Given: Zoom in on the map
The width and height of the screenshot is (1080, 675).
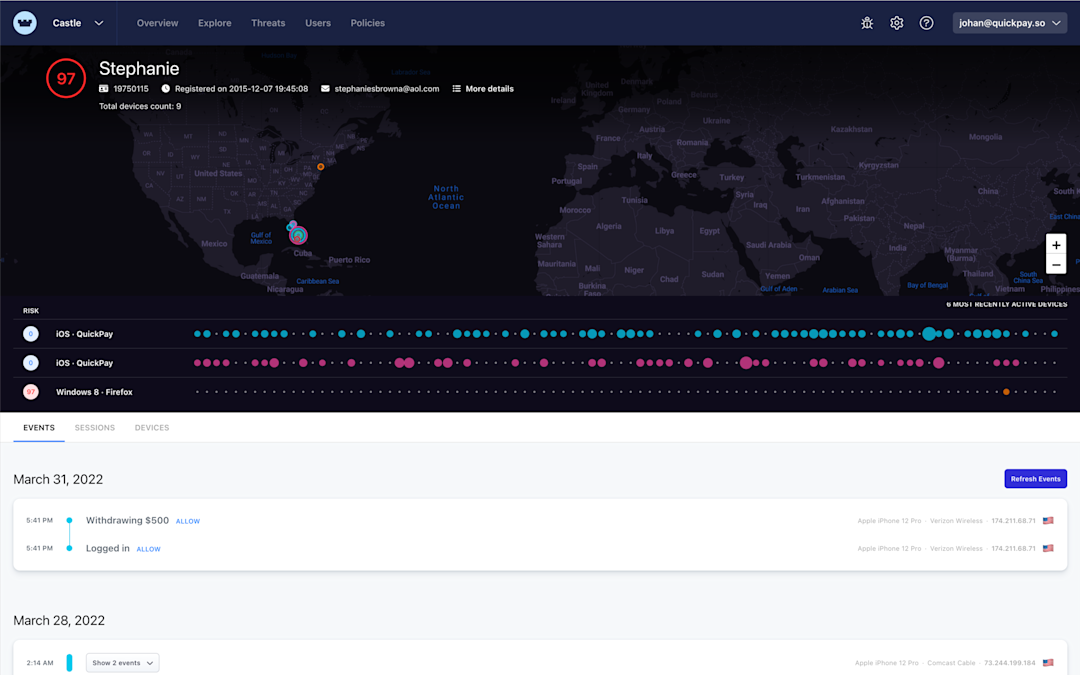Looking at the screenshot, I should pos(1056,245).
